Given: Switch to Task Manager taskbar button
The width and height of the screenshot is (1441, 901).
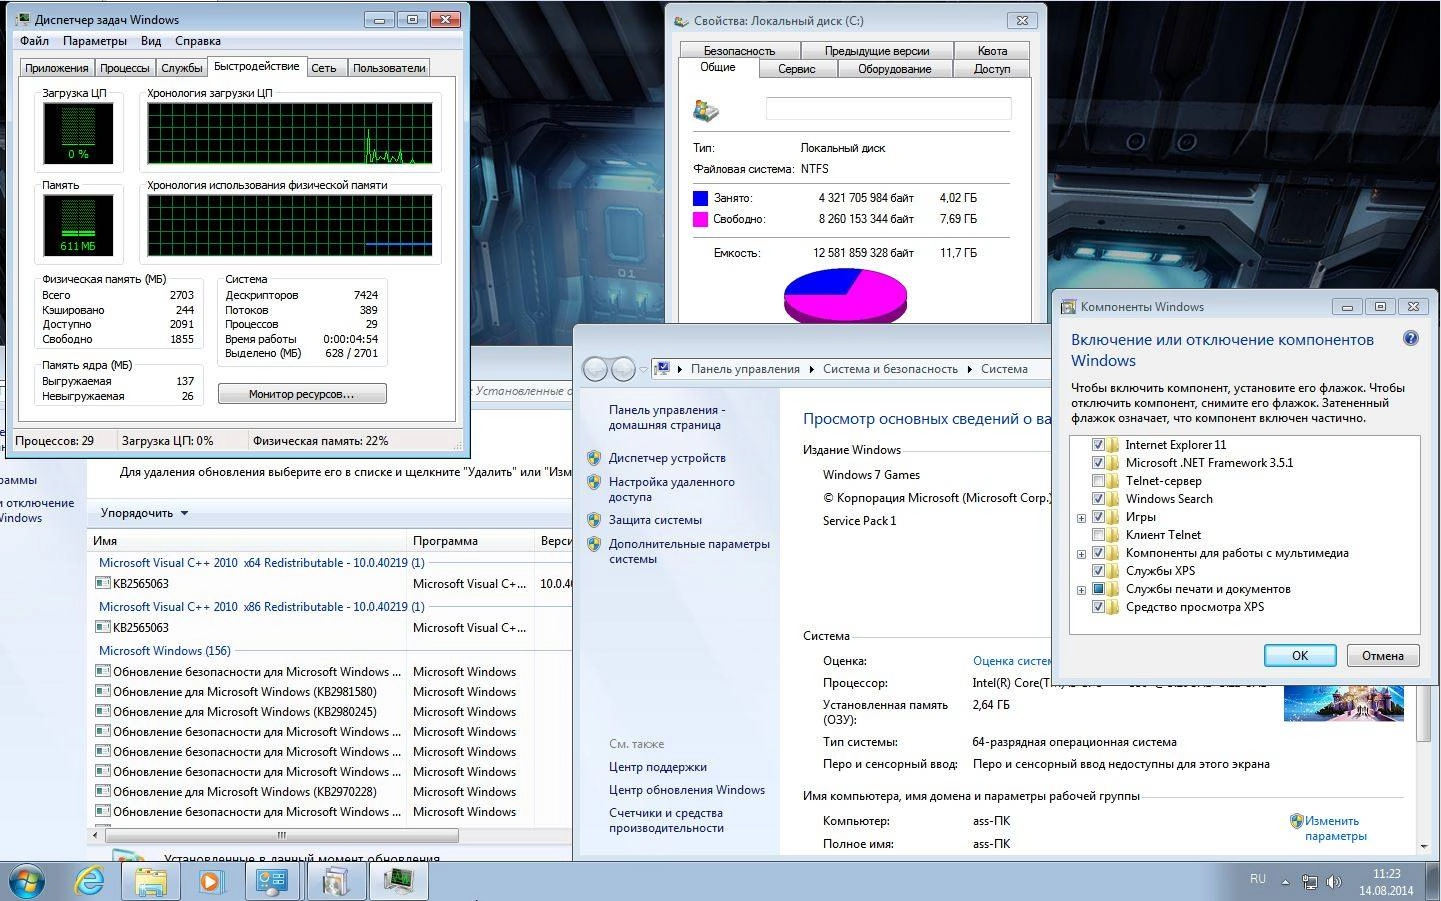Looking at the screenshot, I should (398, 881).
